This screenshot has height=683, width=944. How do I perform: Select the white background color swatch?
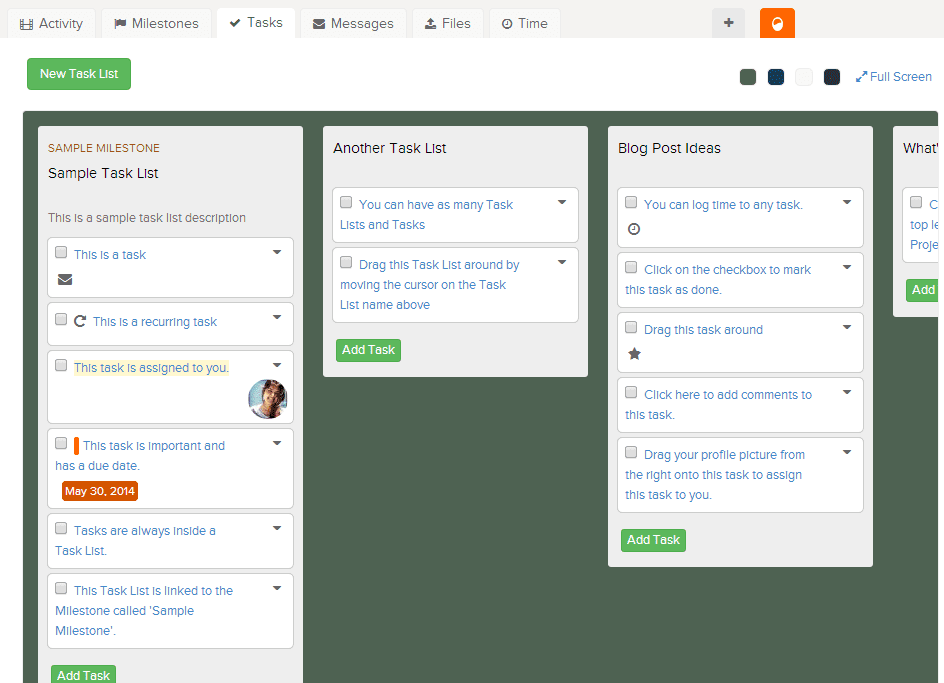click(x=804, y=77)
